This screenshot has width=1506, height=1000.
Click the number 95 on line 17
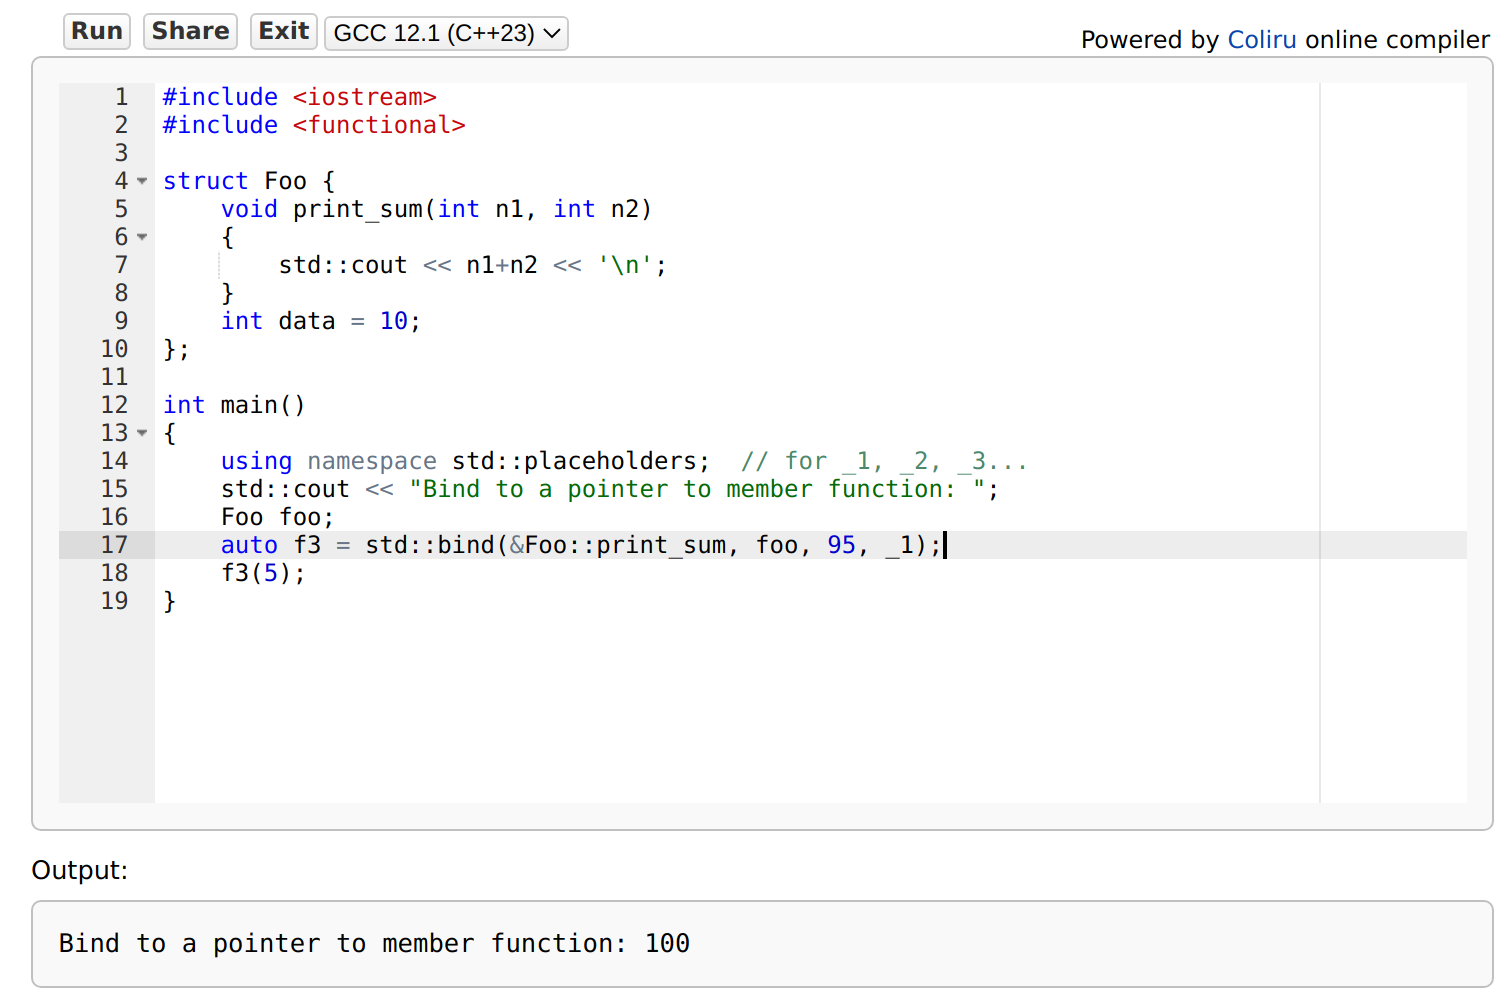[841, 545]
